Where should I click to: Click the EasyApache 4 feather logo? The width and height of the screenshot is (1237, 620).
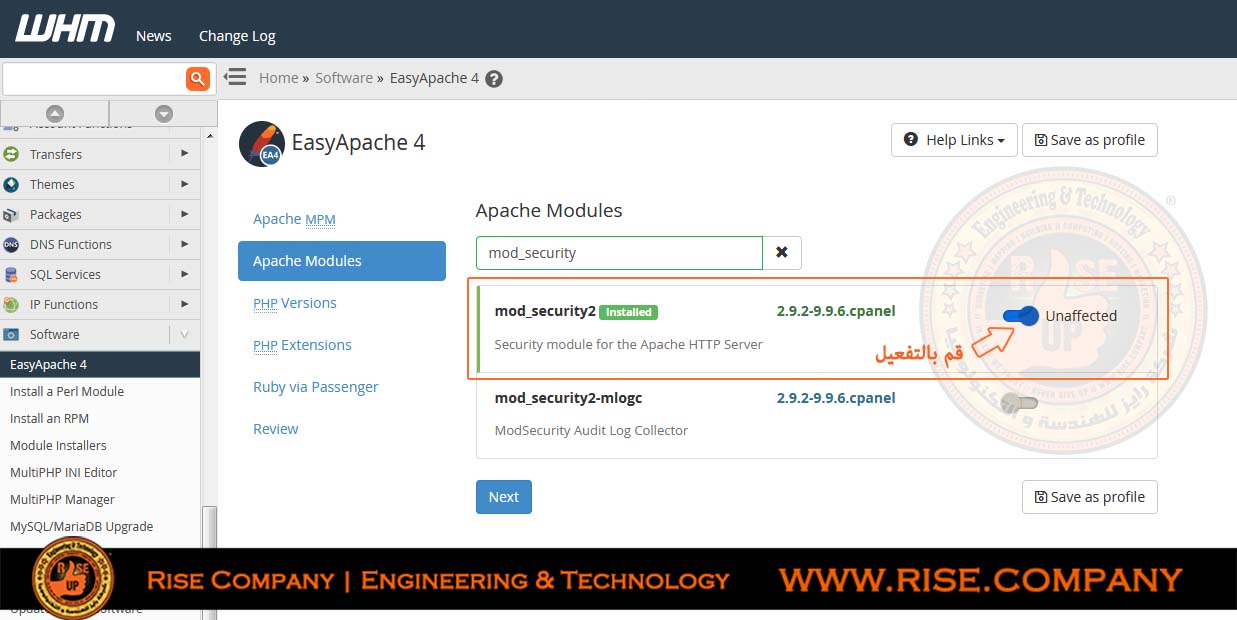coord(262,143)
